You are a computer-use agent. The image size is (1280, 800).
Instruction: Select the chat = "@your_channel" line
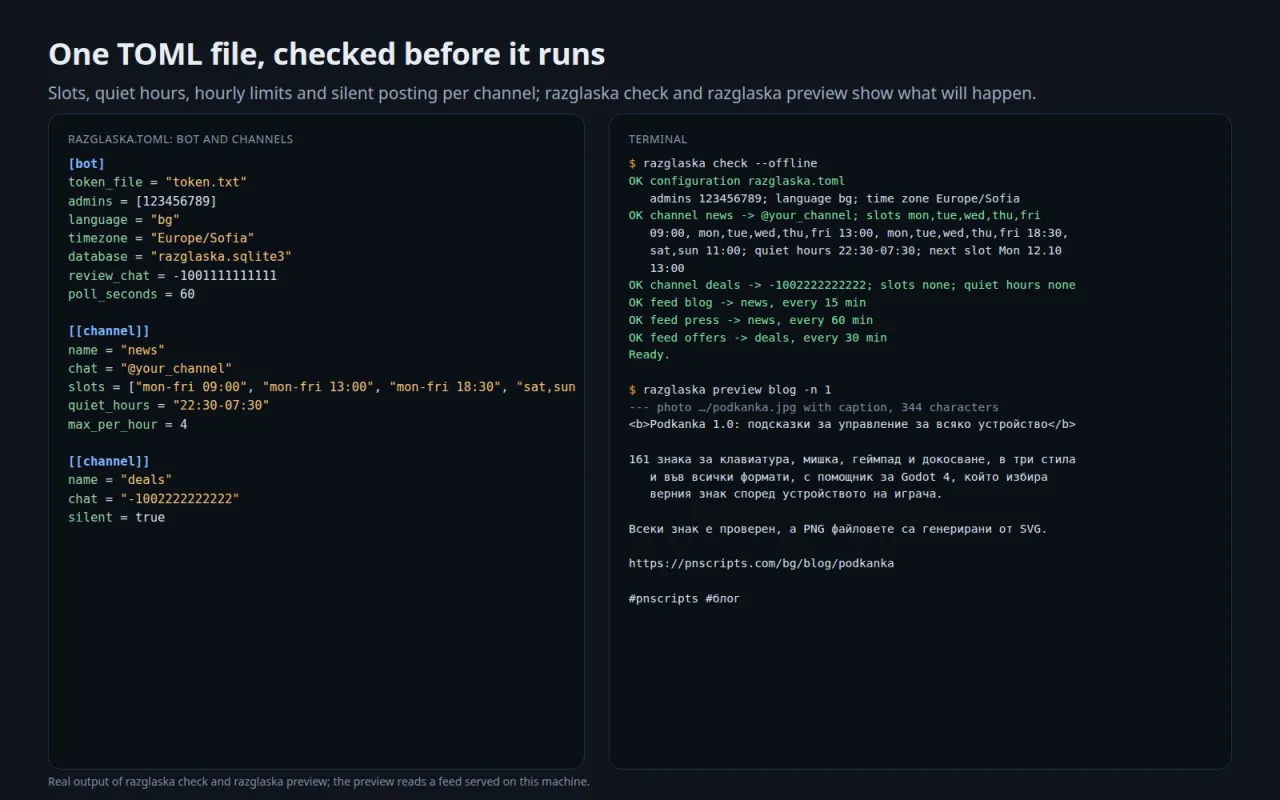click(150, 368)
